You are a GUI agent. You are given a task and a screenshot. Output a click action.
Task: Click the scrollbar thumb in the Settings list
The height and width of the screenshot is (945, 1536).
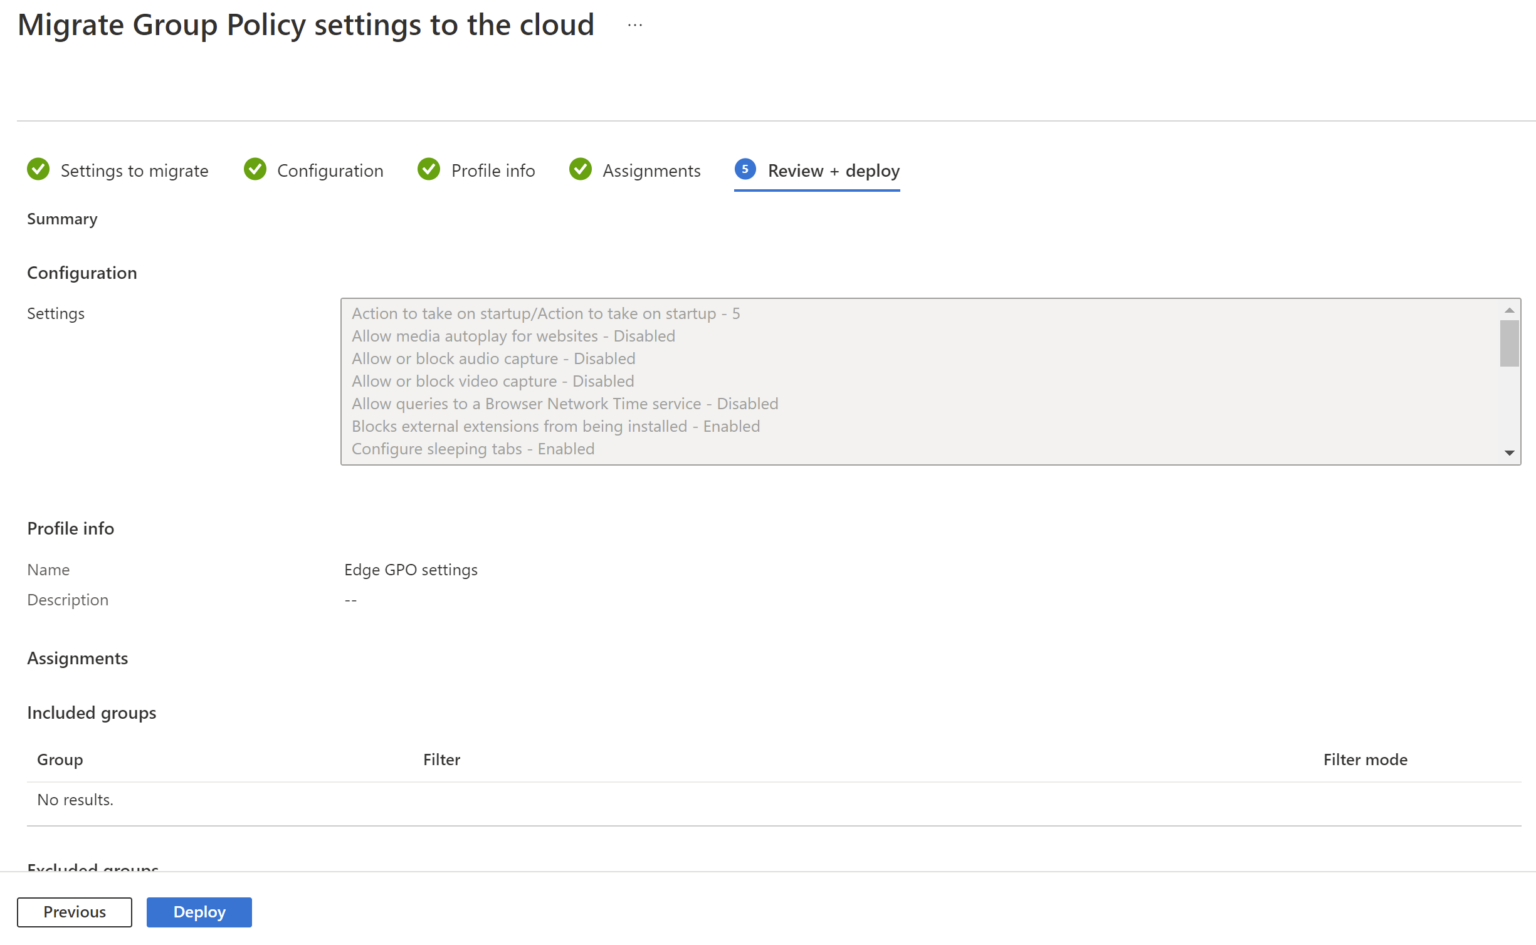(1509, 343)
